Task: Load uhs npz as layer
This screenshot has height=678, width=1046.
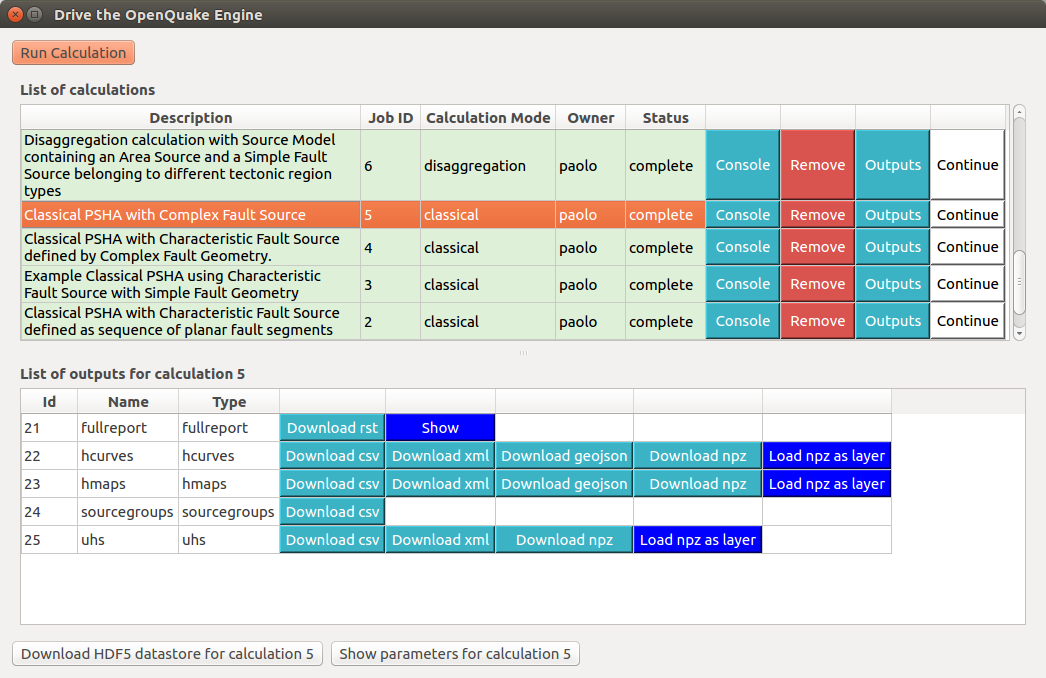Action: 697,539
